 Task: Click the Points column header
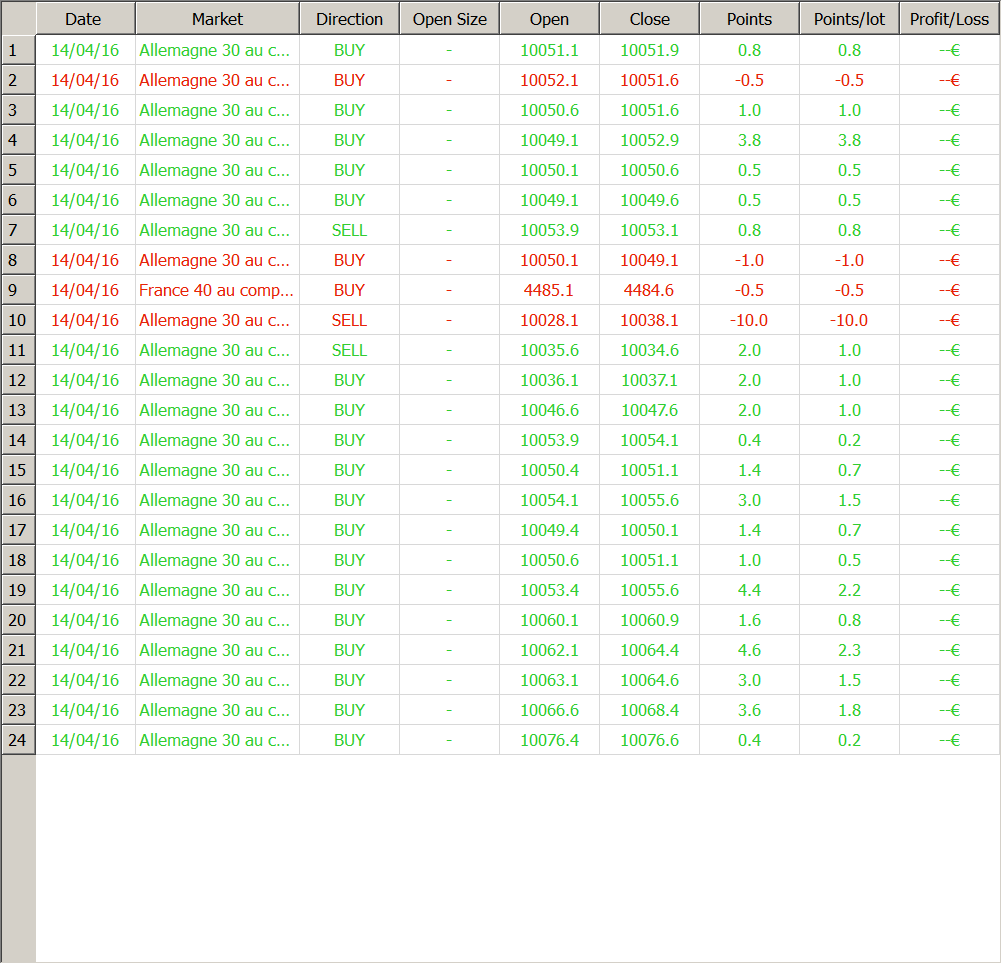coord(750,19)
